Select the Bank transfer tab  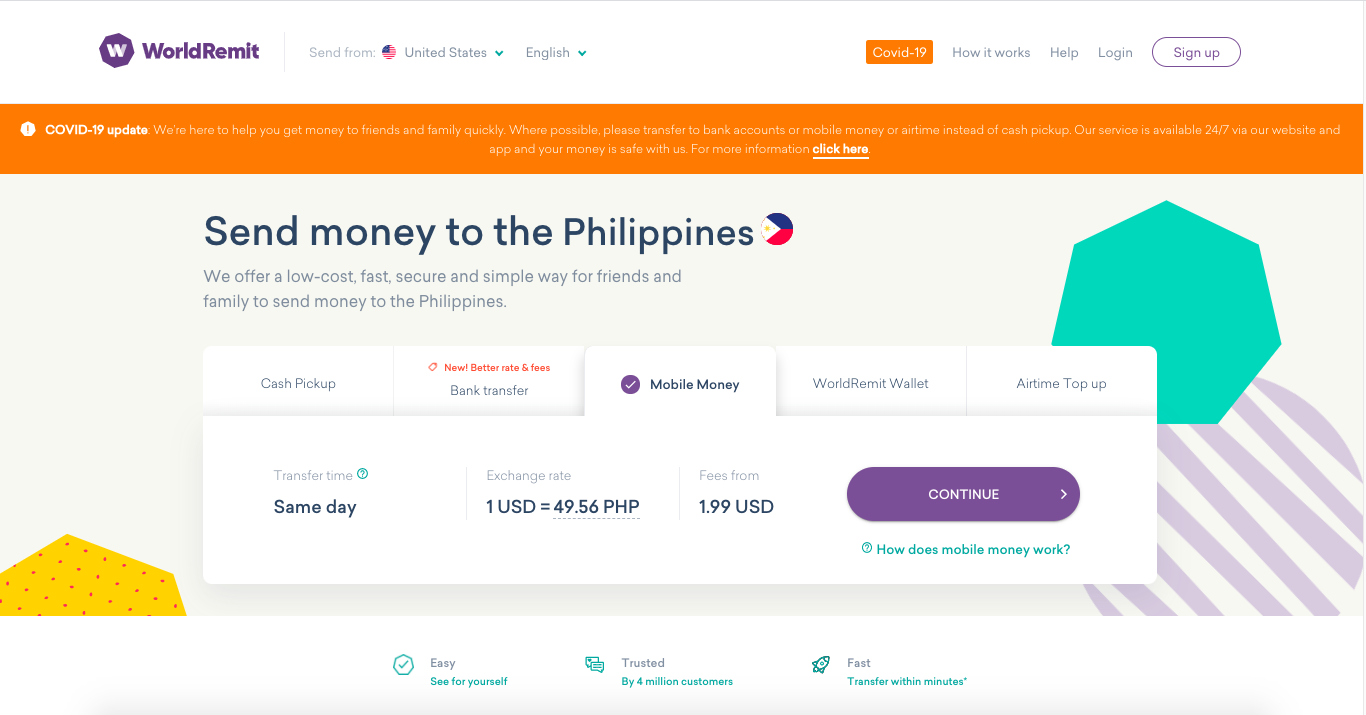point(489,381)
